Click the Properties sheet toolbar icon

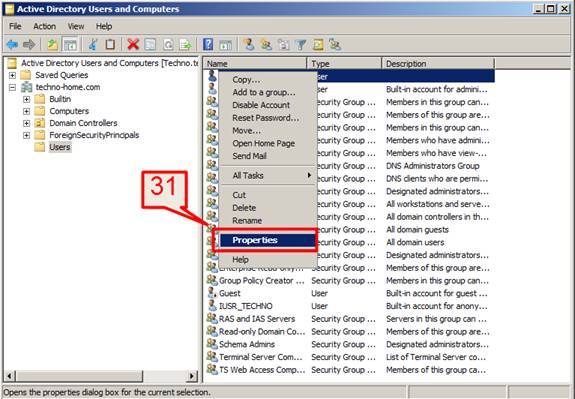[x=150, y=45]
